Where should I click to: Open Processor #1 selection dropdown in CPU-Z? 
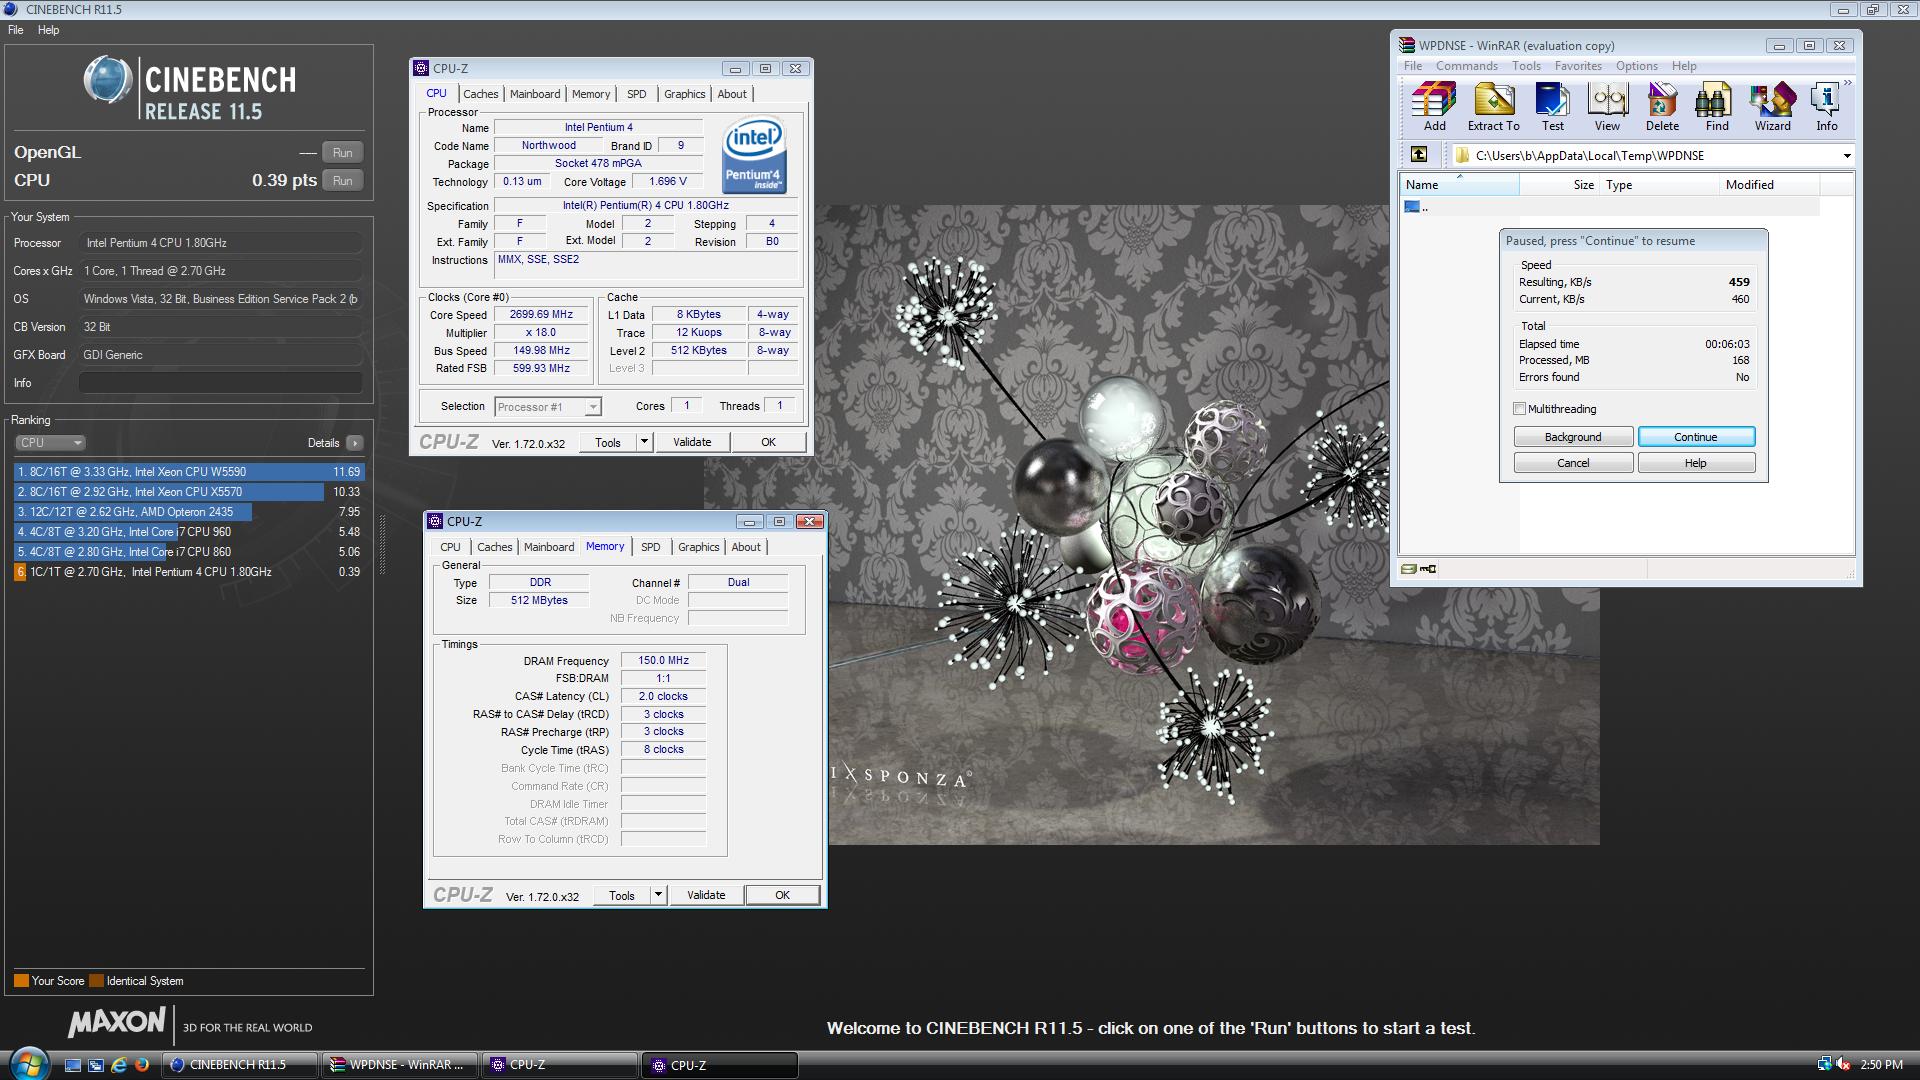pos(593,407)
